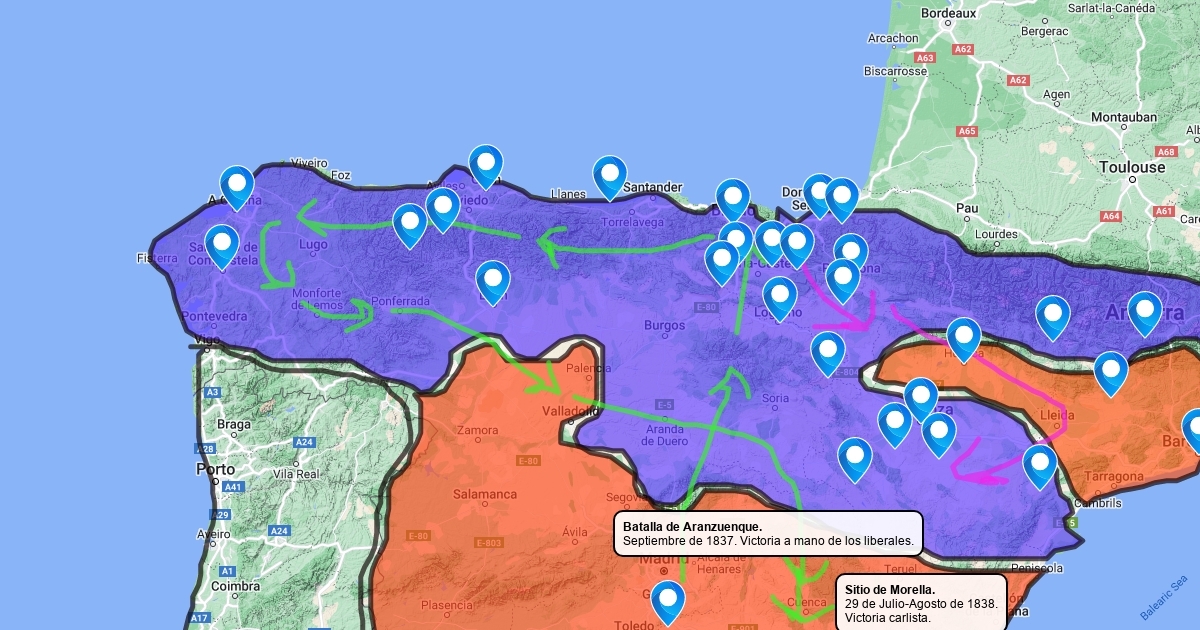Select the pin covering Huesca
Screen dimensions: 1200x630
(x=963, y=338)
